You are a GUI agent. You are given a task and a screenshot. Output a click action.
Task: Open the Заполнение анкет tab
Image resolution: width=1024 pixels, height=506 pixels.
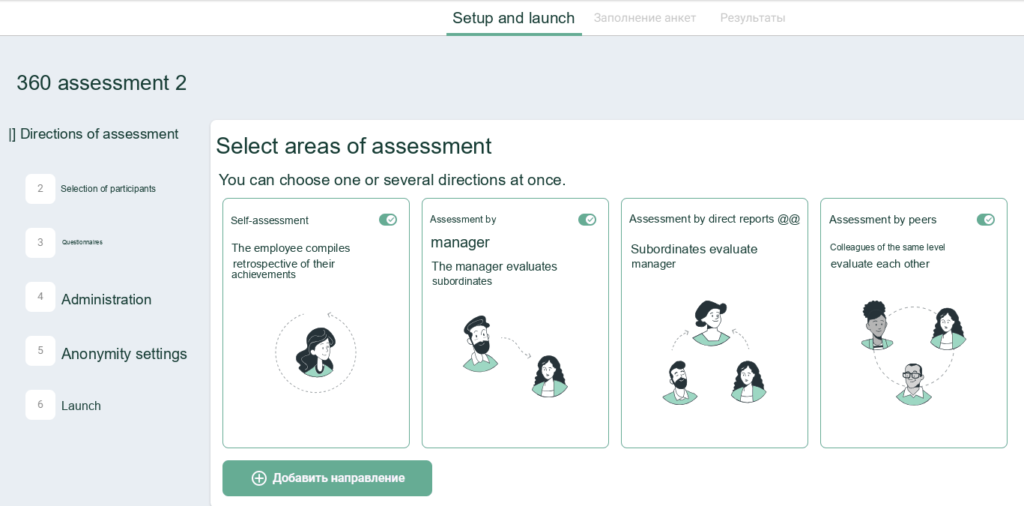click(645, 18)
